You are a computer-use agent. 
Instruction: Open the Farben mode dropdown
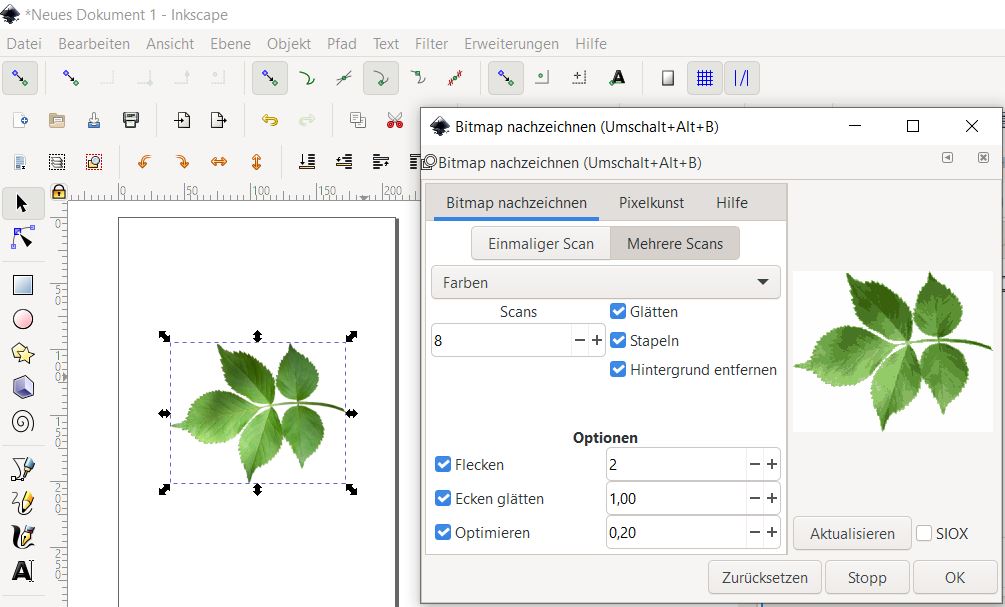pyautogui.click(x=605, y=283)
